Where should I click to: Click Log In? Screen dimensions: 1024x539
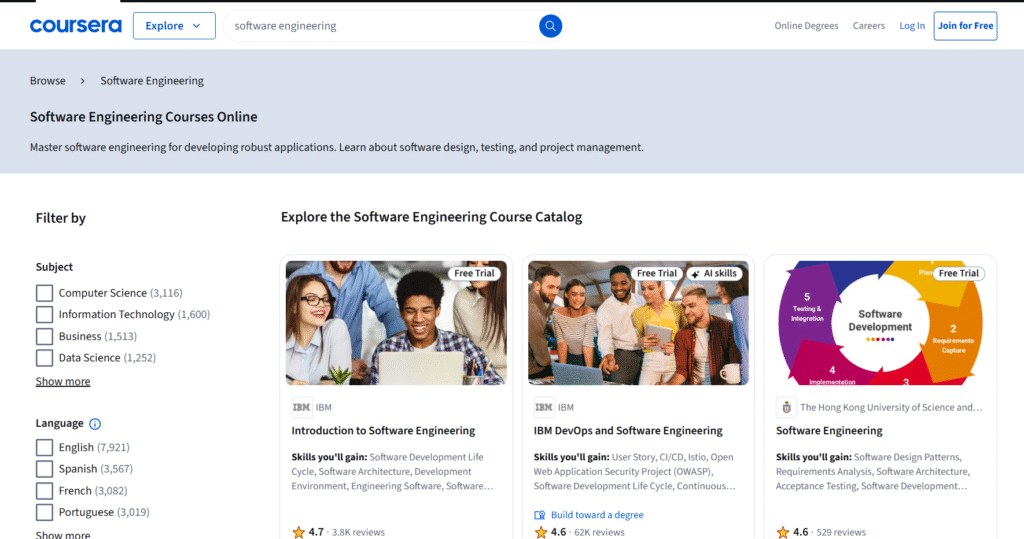tap(912, 25)
